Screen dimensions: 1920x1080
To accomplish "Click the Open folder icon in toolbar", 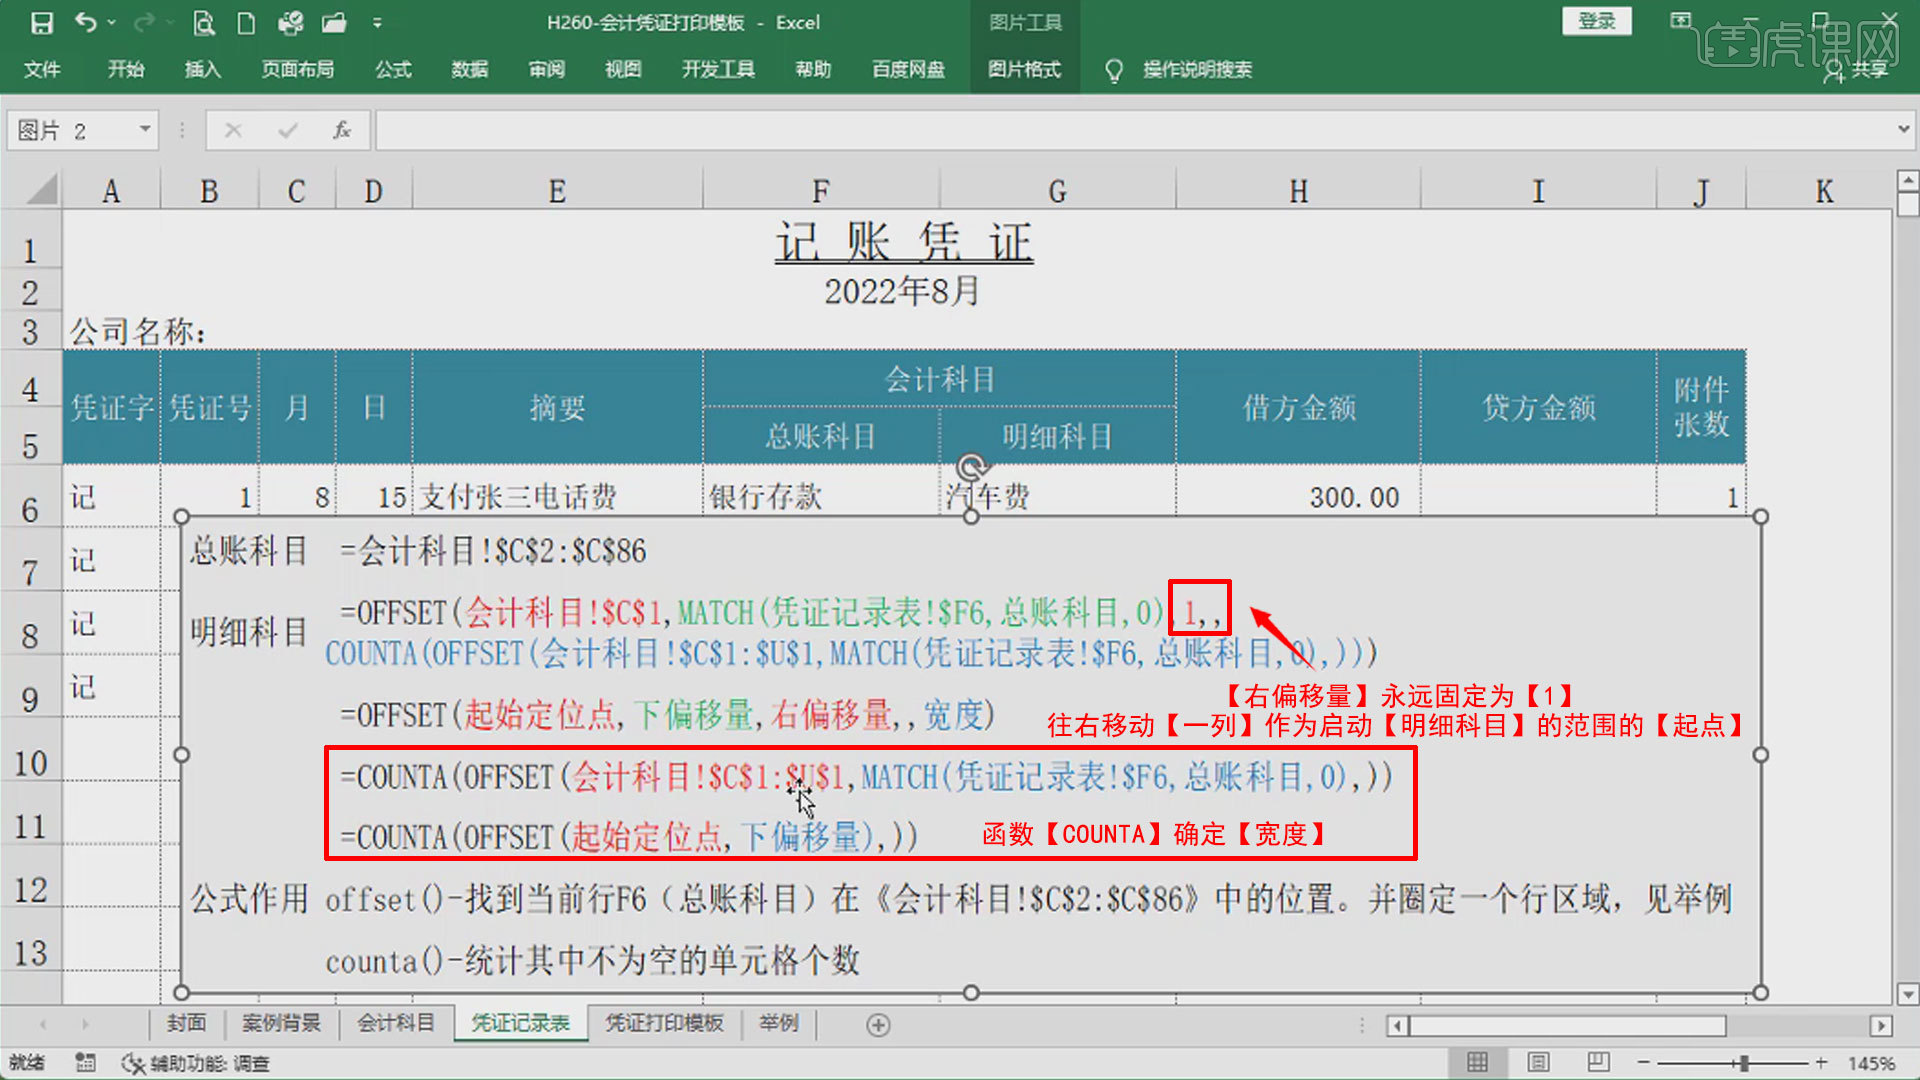I will [x=334, y=22].
